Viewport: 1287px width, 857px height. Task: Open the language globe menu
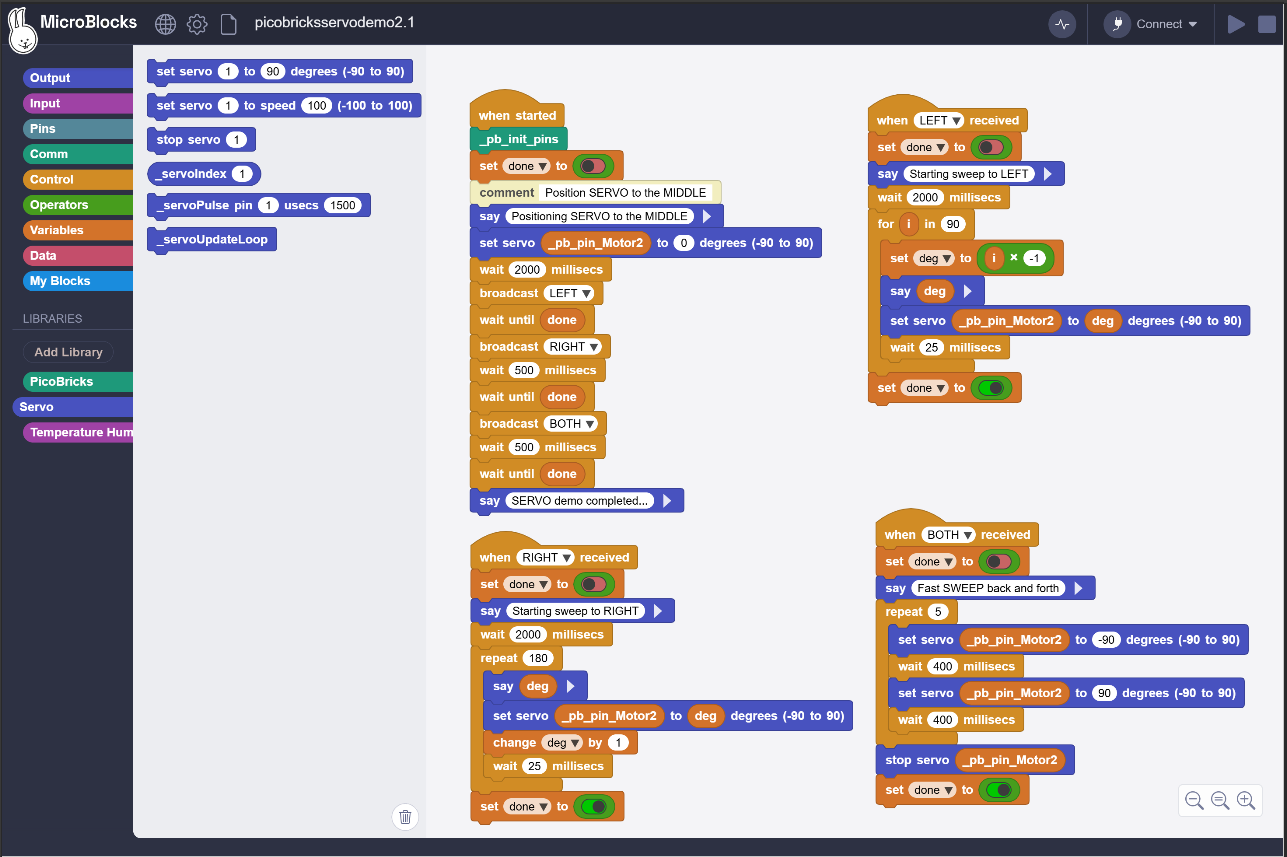166,24
